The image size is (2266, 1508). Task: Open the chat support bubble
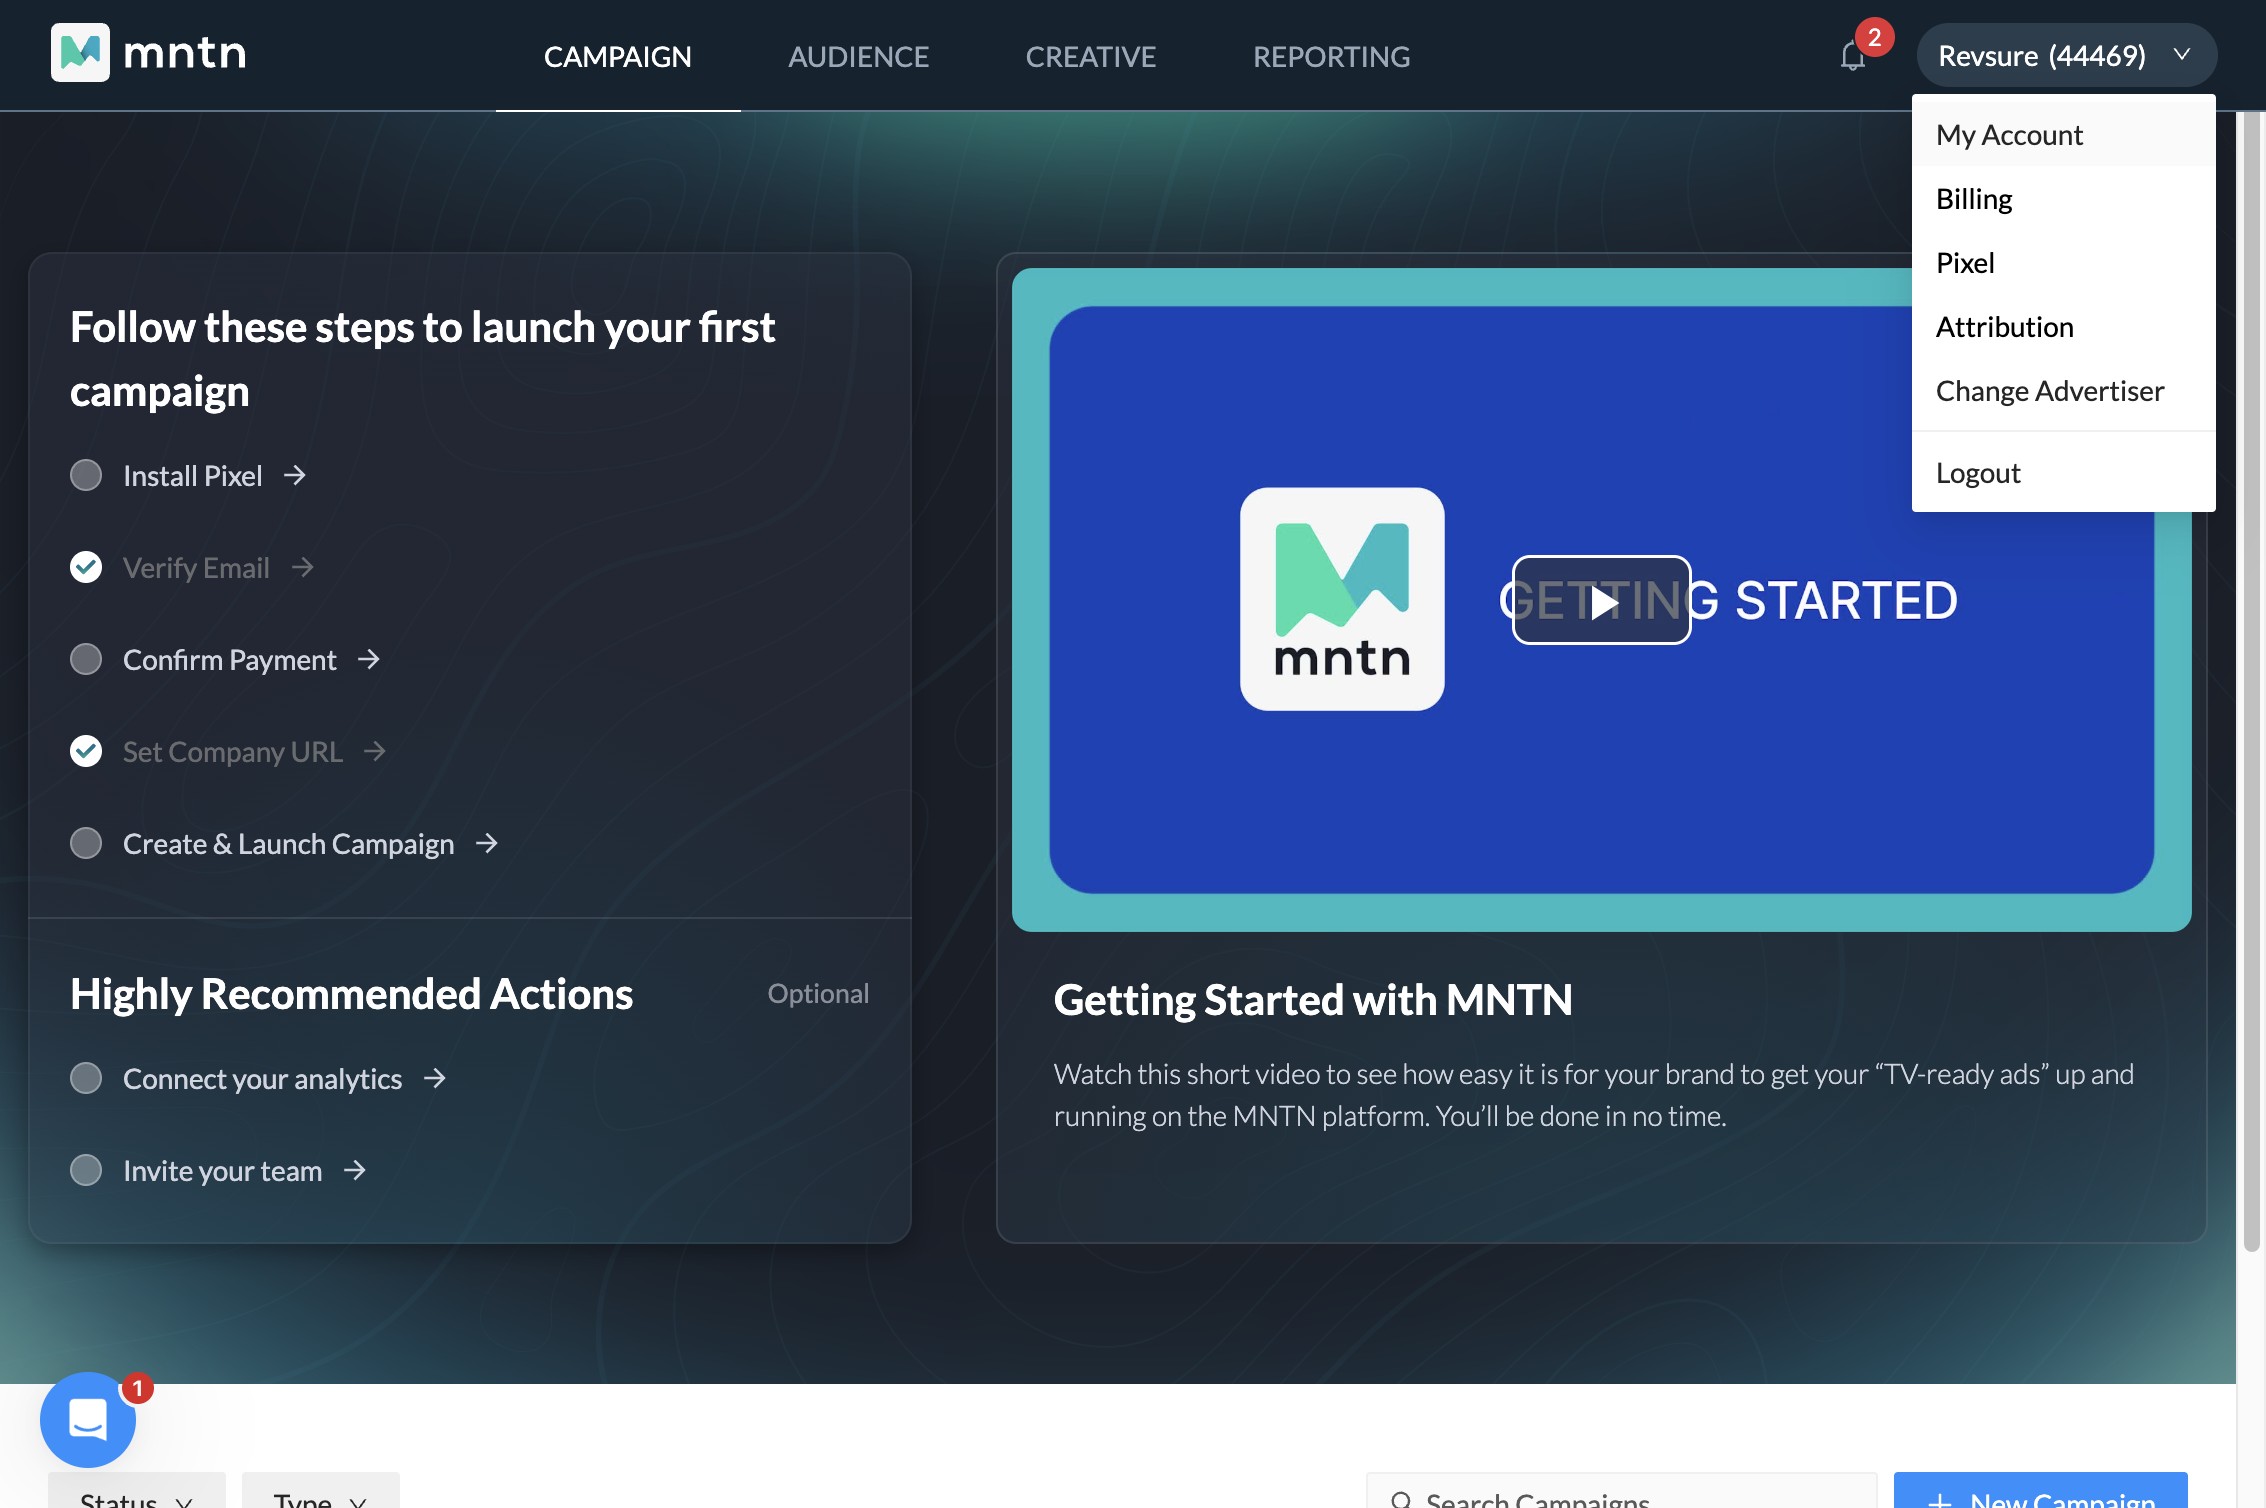coord(88,1419)
